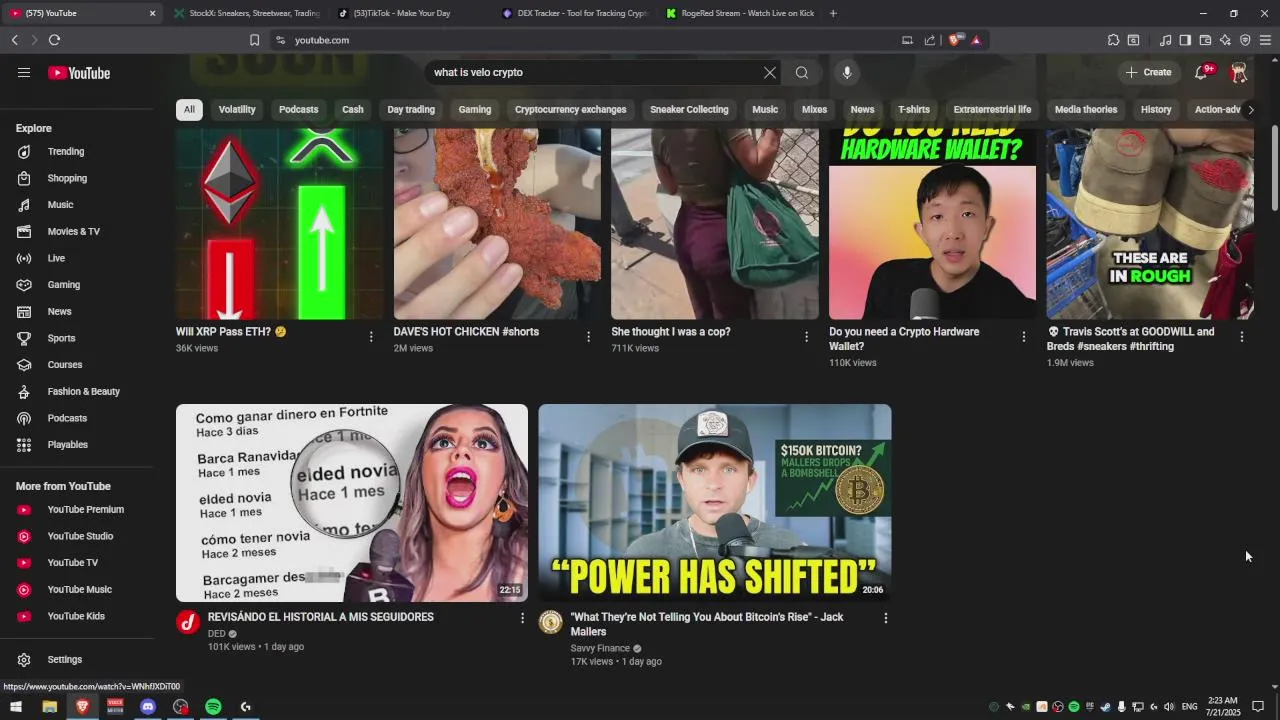Open YouTube TV link

72,562
